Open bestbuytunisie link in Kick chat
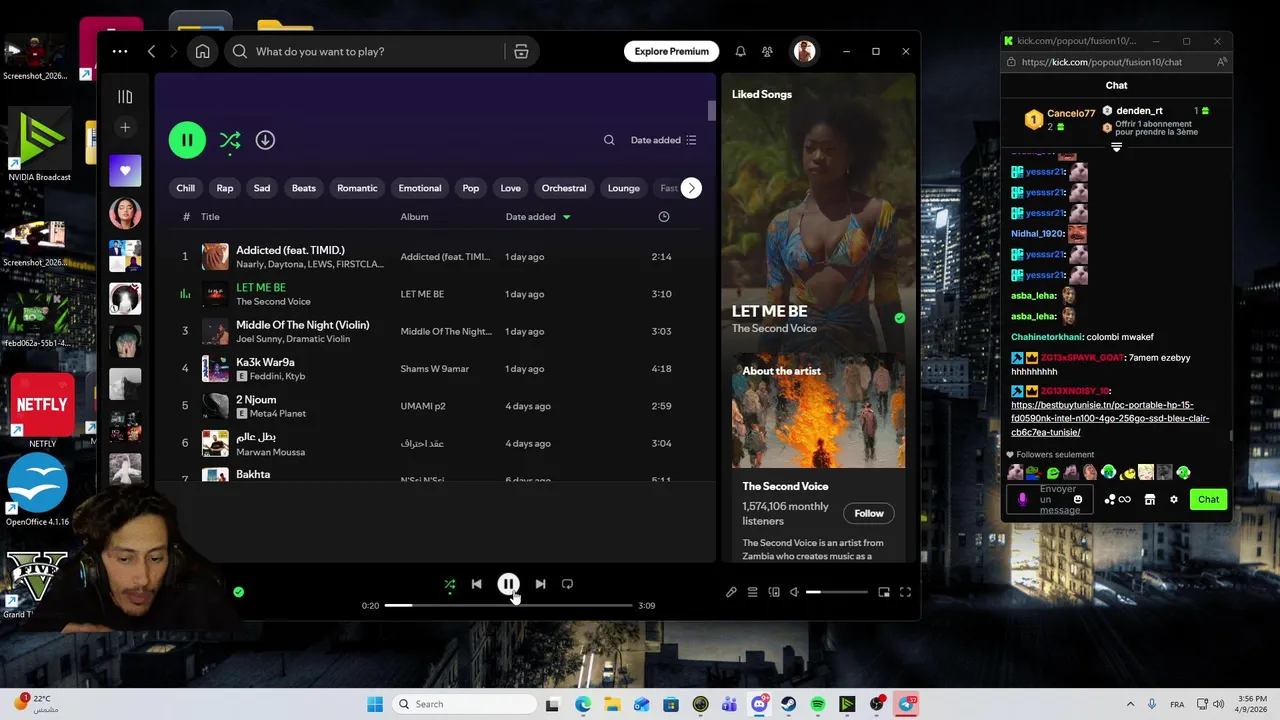This screenshot has width=1280, height=720. (x=1110, y=419)
